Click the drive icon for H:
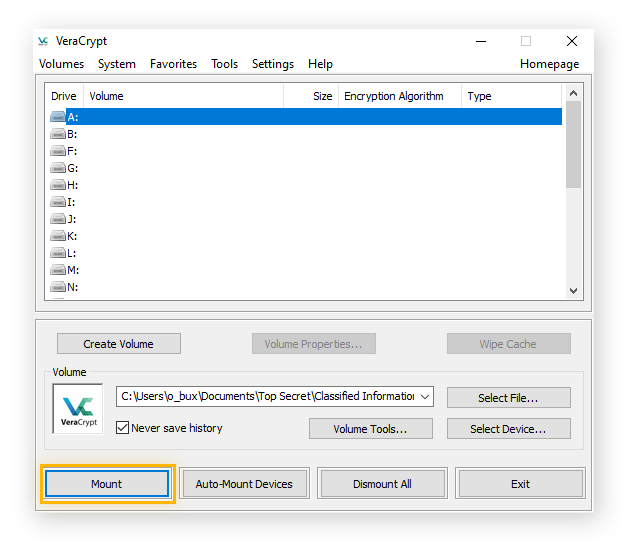625x545 pixels. coord(58,185)
